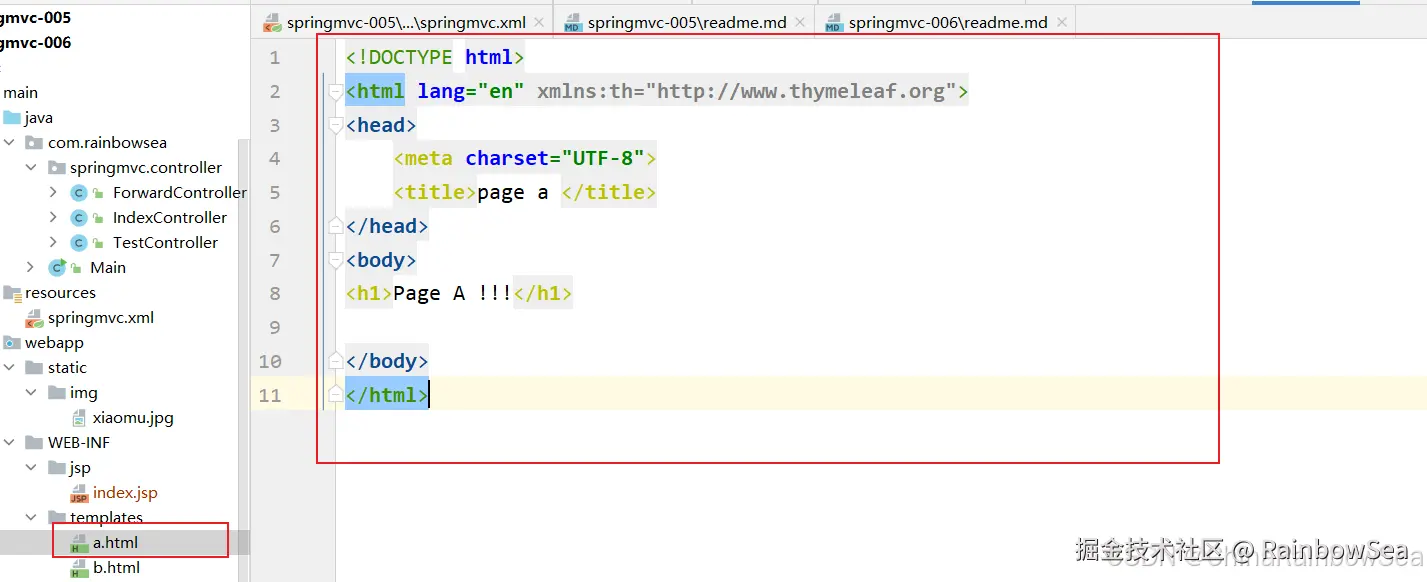Click the img folder icon
Image resolution: width=1427 pixels, height=582 pixels.
click(56, 392)
